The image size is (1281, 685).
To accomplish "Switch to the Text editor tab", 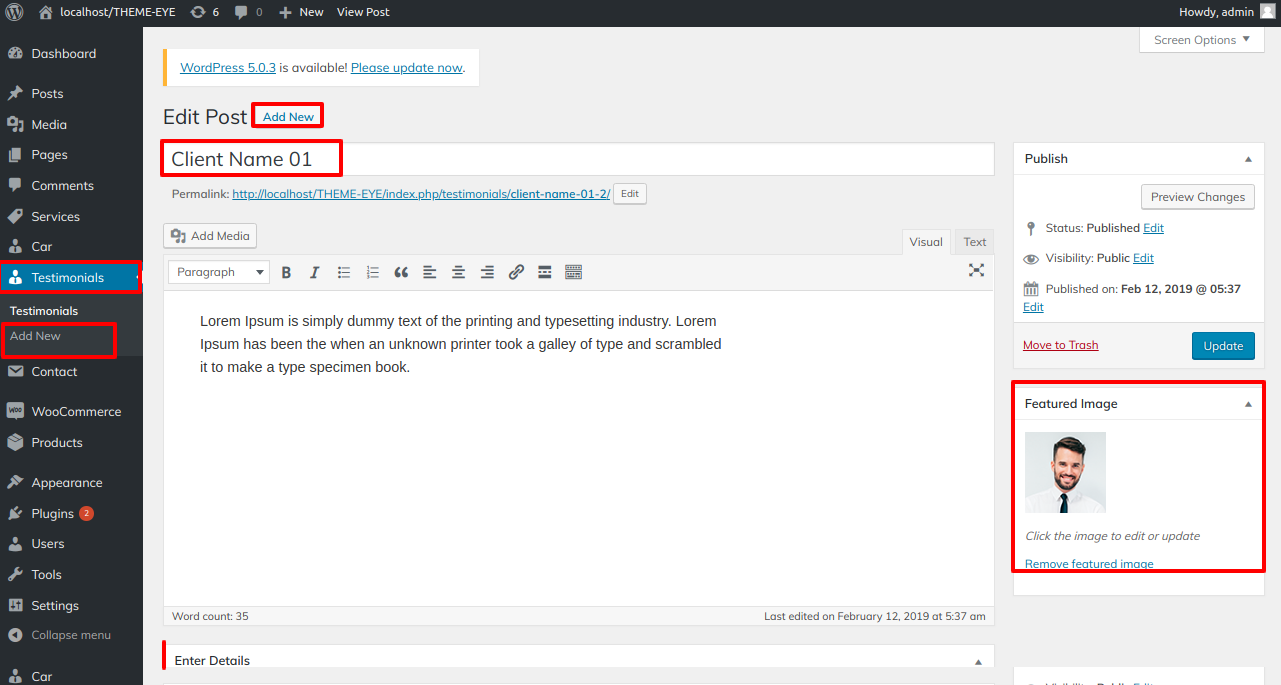I will [x=974, y=242].
